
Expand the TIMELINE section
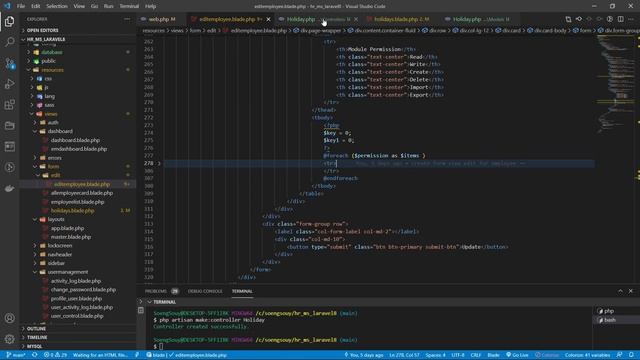click(37, 338)
